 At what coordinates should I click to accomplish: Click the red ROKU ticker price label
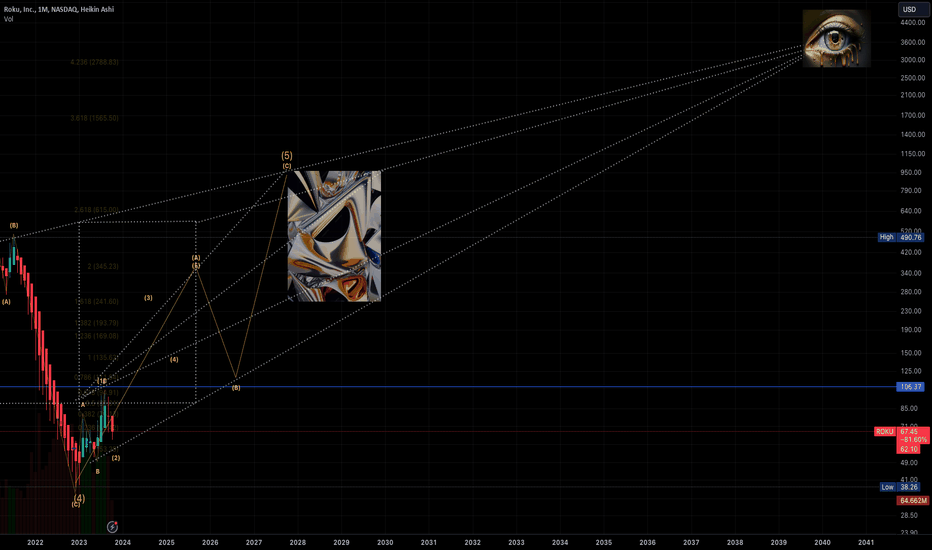point(884,432)
